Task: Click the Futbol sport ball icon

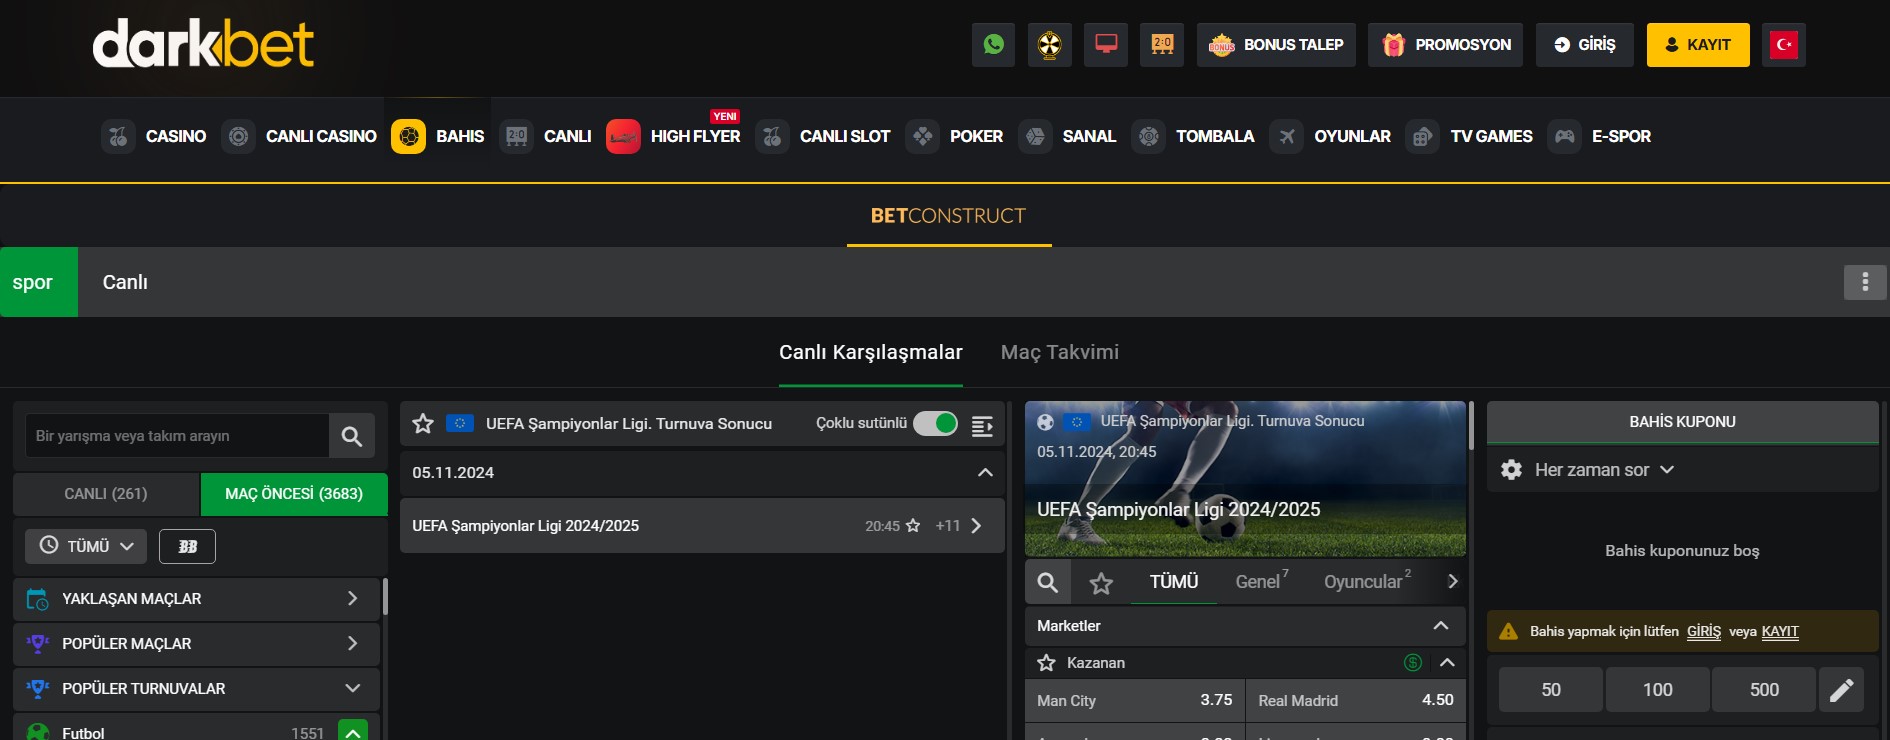Action: pos(38,732)
